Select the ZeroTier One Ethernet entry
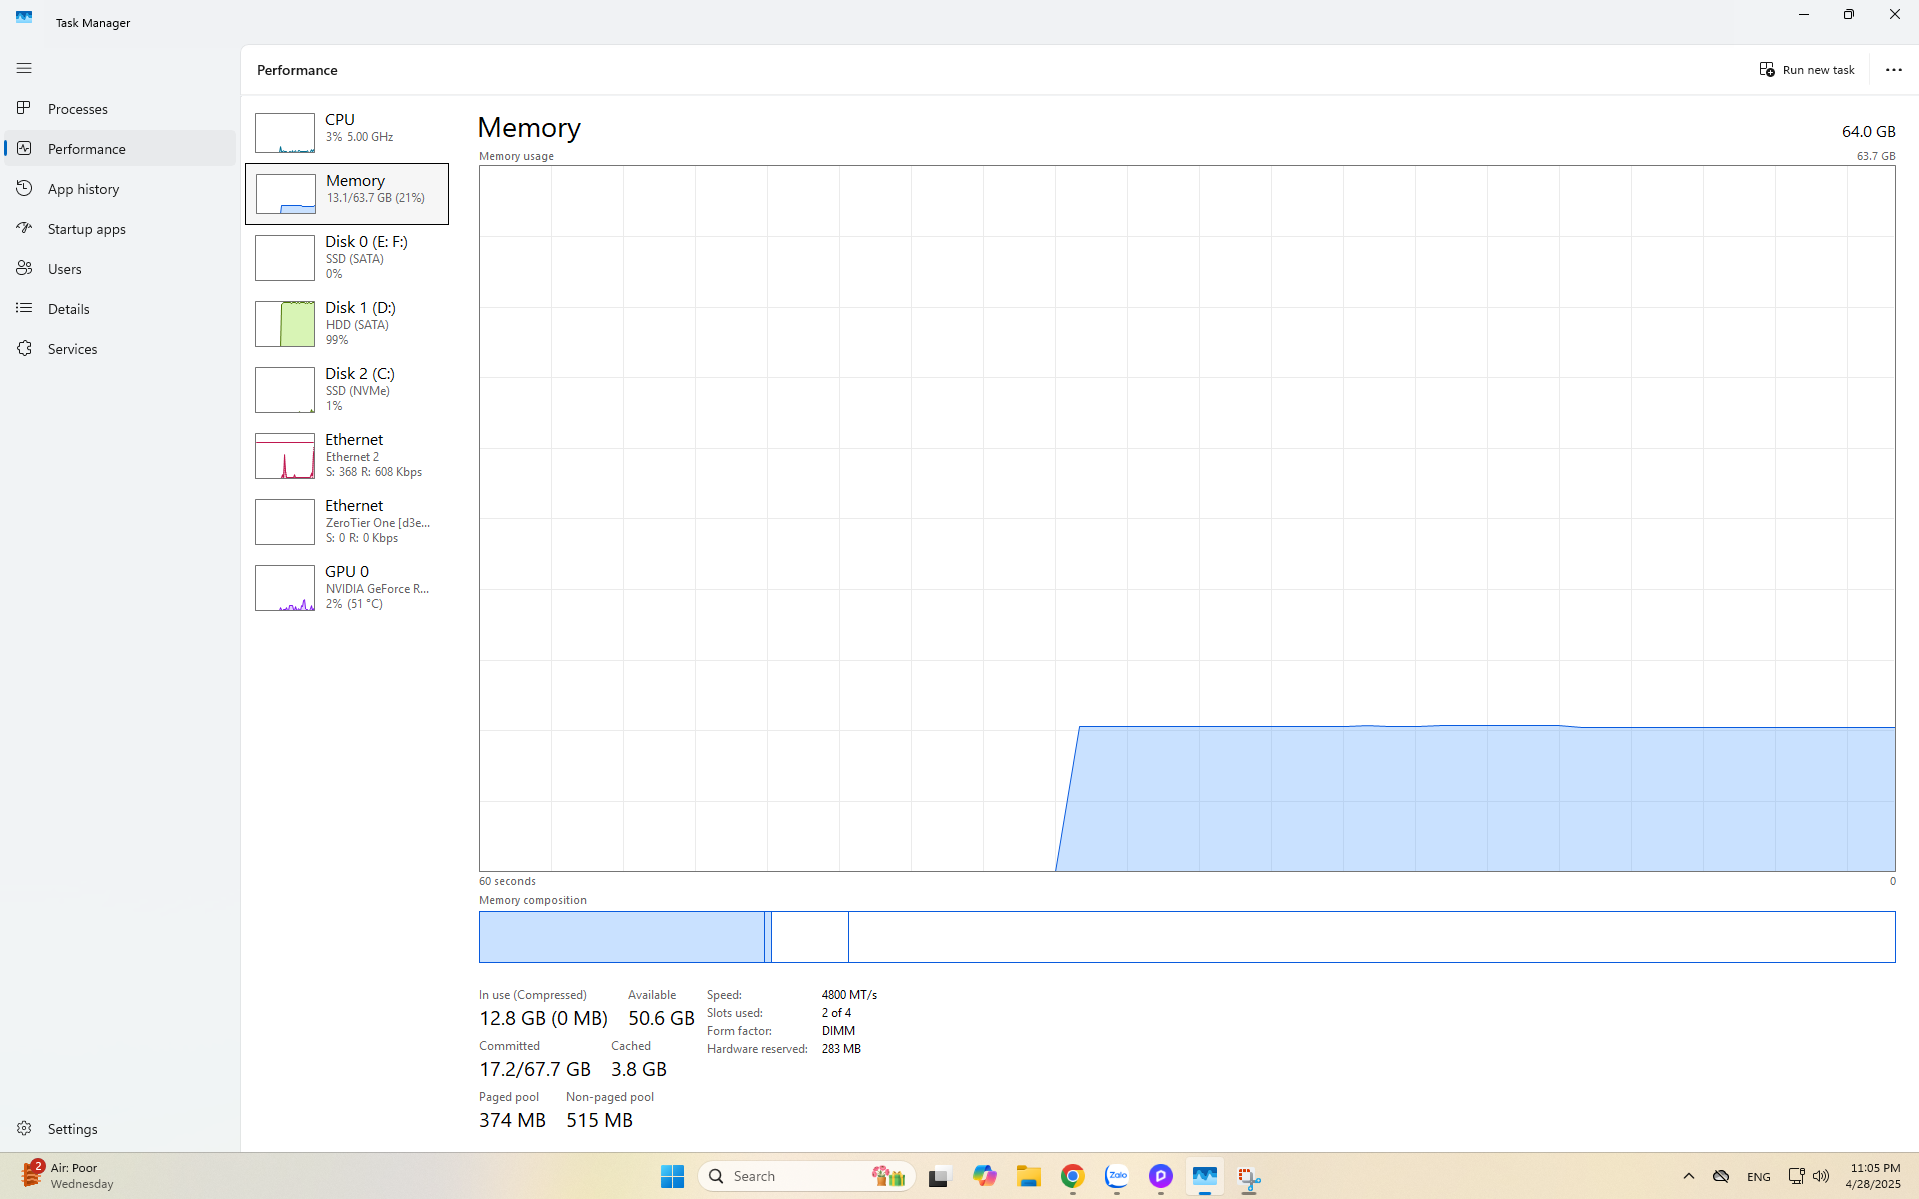 [x=347, y=522]
